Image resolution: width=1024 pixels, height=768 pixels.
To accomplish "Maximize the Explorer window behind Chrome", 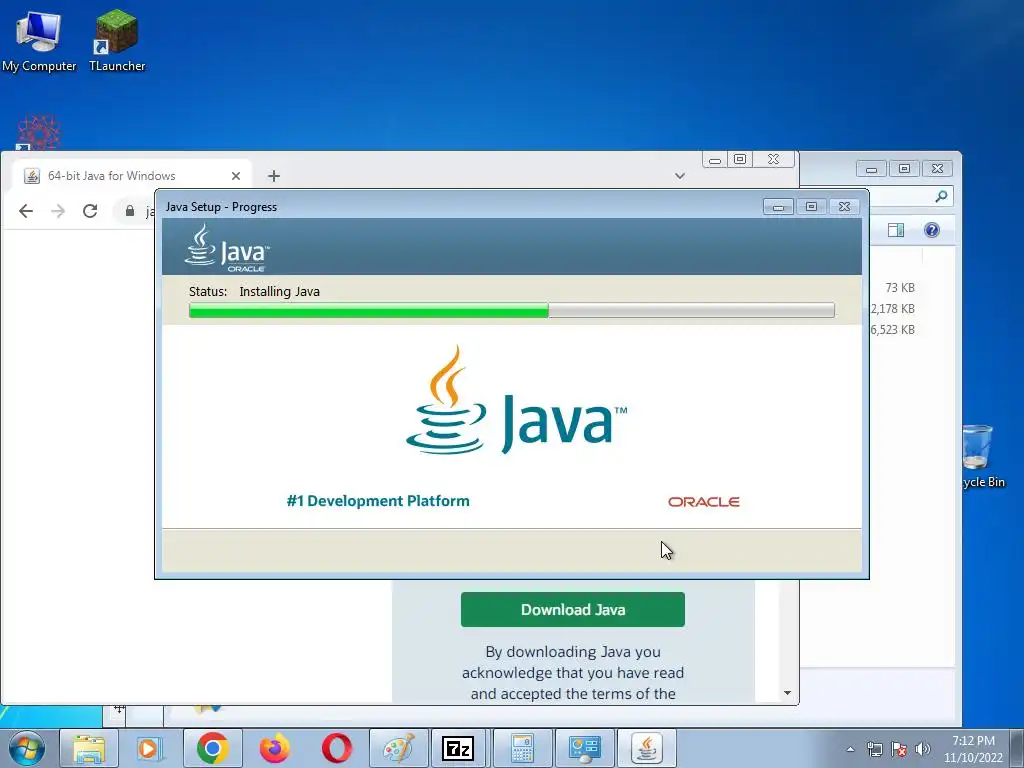I will coord(904,169).
